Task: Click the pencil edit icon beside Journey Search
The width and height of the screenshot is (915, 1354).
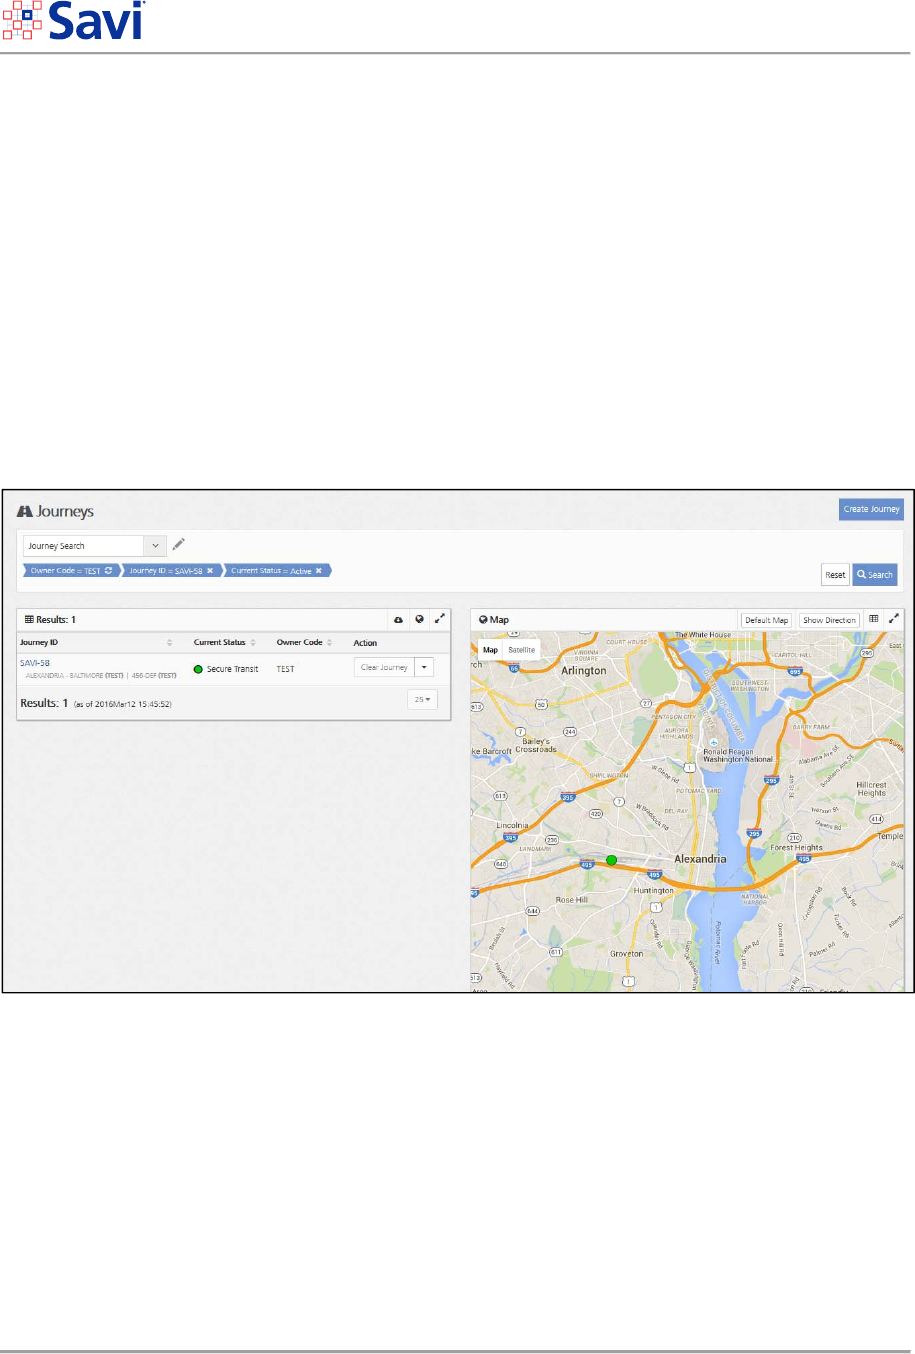Action: pyautogui.click(x=179, y=544)
